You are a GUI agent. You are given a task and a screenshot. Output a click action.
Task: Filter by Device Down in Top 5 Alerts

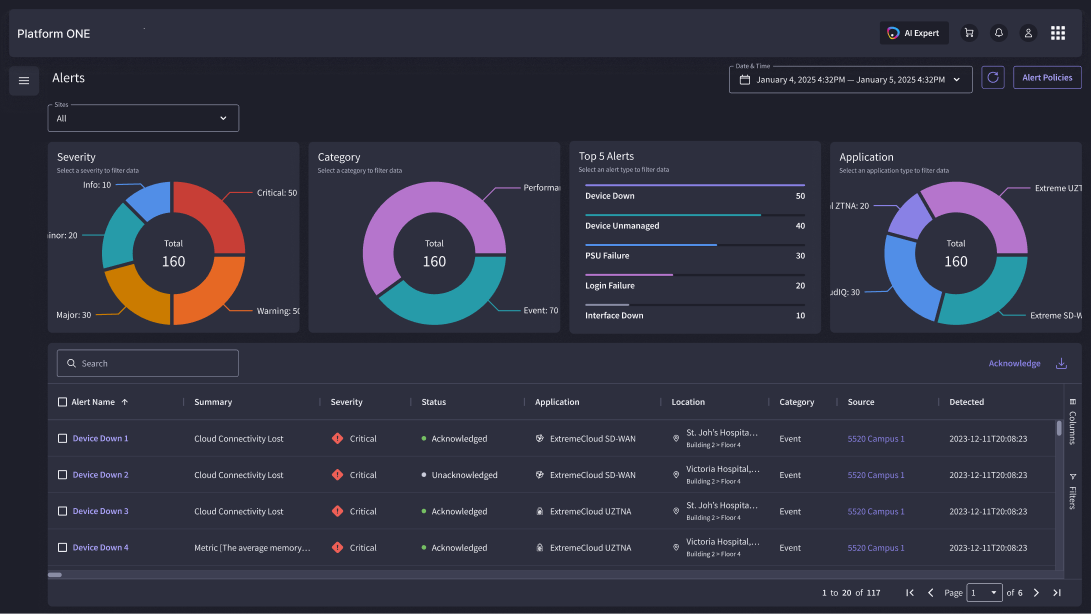point(694,192)
